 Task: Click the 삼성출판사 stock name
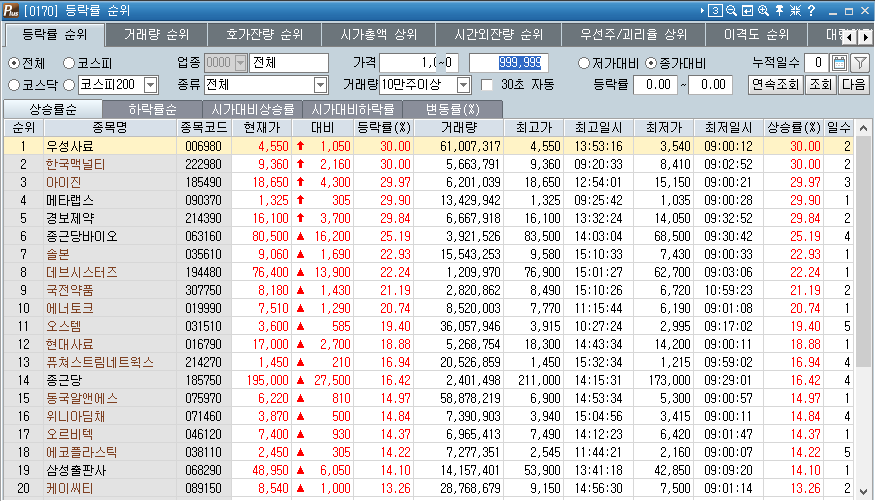[x=75, y=470]
